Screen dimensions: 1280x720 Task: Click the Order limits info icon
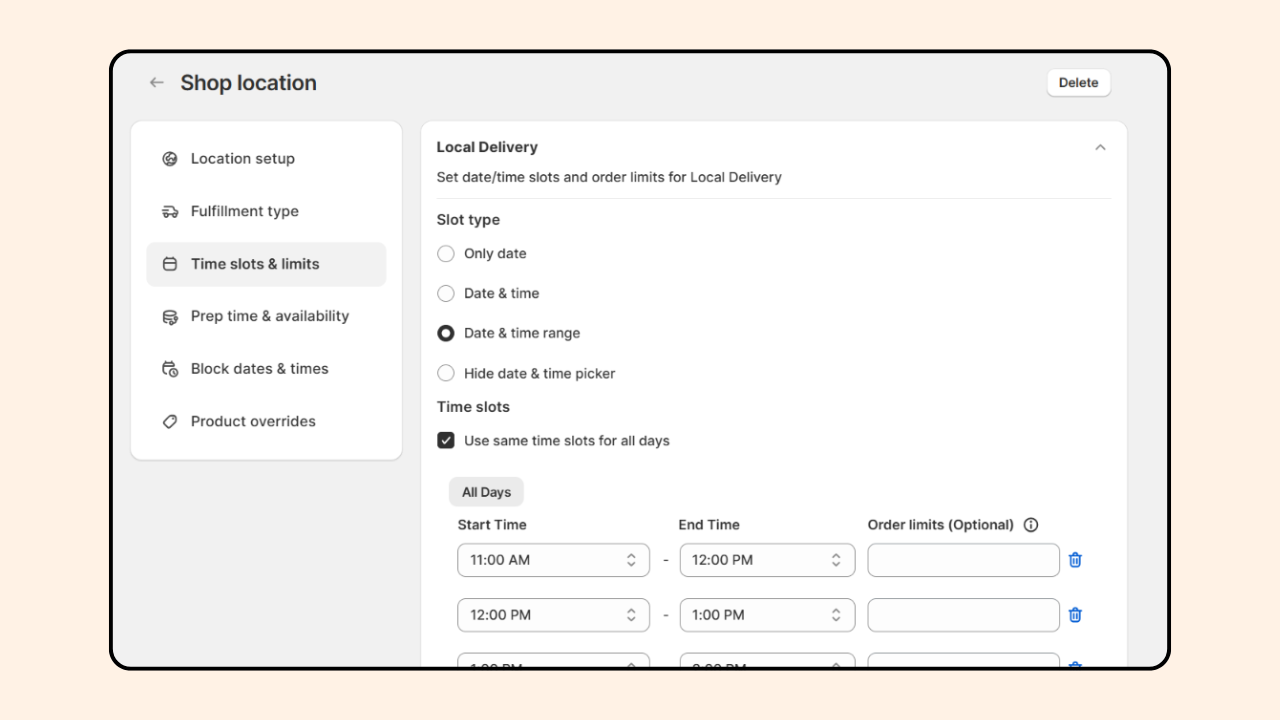coord(1031,525)
